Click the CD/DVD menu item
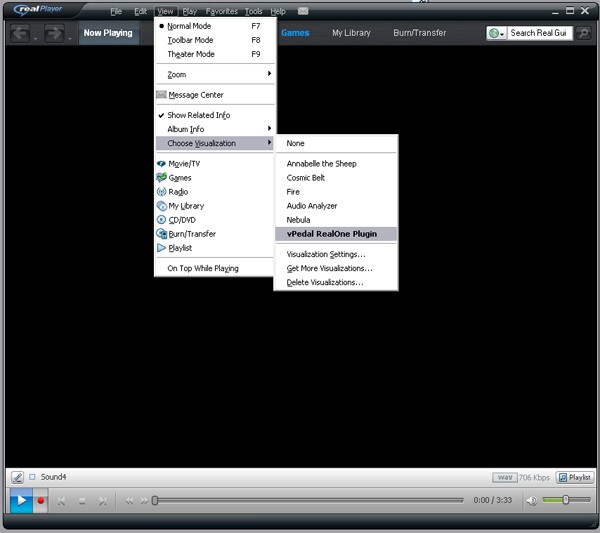Viewport: 600px width, 533px height. [215, 220]
